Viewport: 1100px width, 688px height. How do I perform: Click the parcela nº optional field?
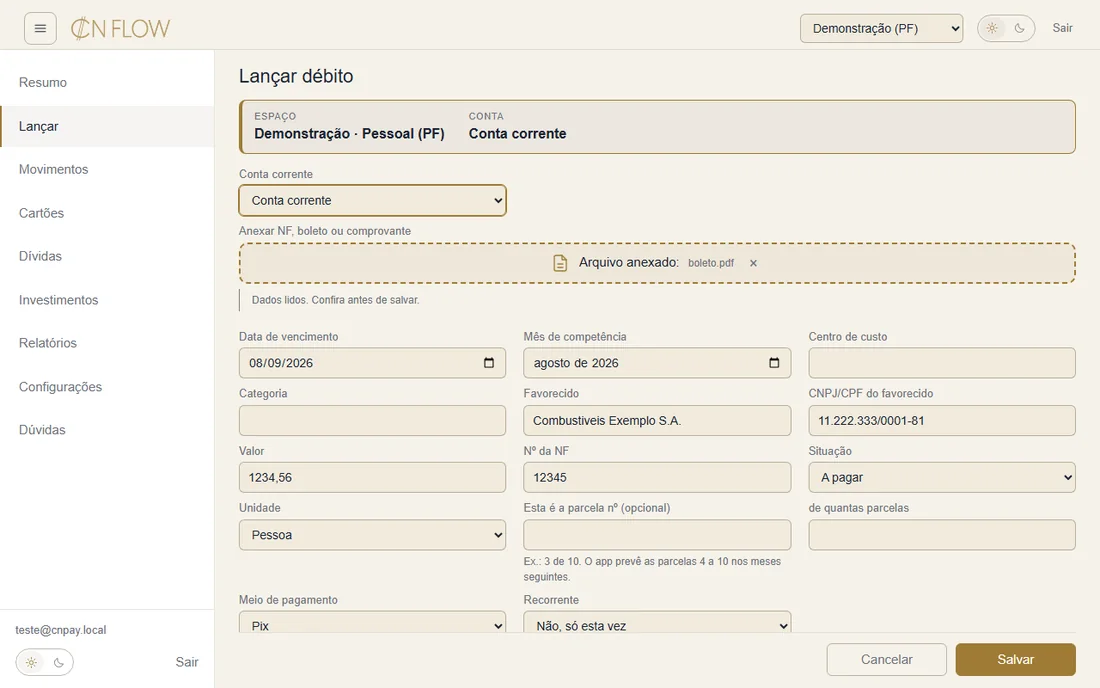pos(657,535)
